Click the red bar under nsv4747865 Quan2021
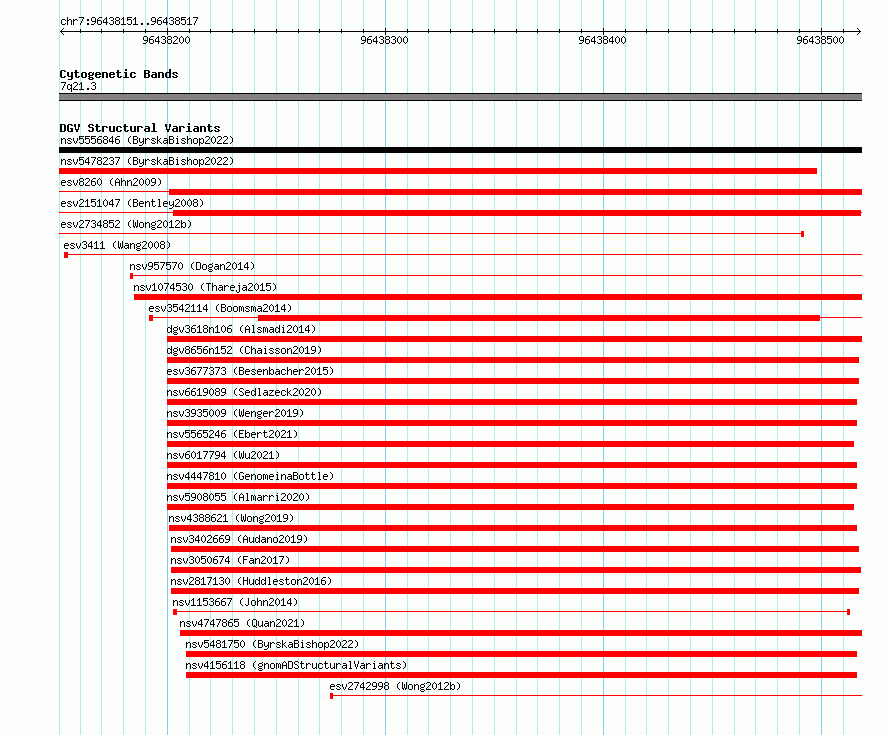 click(521, 633)
